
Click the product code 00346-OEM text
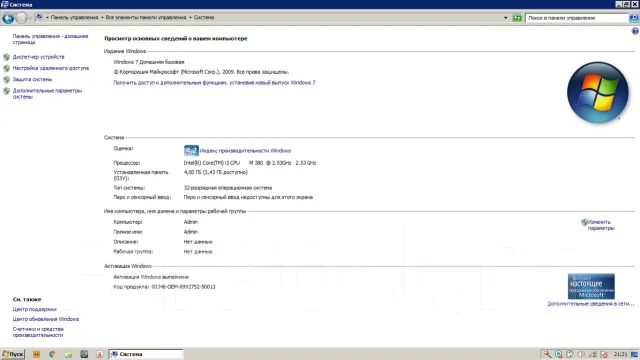[x=183, y=287]
